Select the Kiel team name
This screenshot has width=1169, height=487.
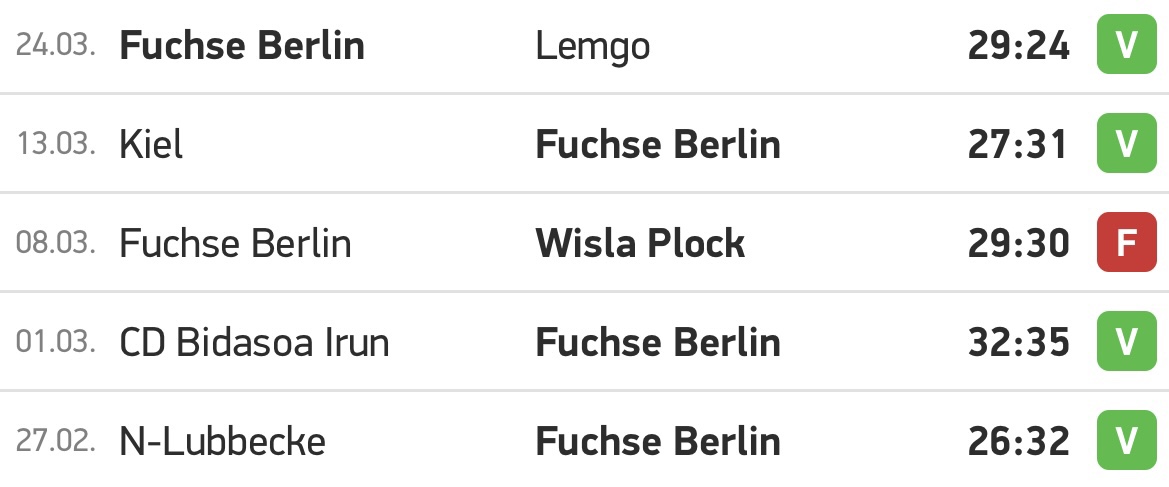[151, 145]
